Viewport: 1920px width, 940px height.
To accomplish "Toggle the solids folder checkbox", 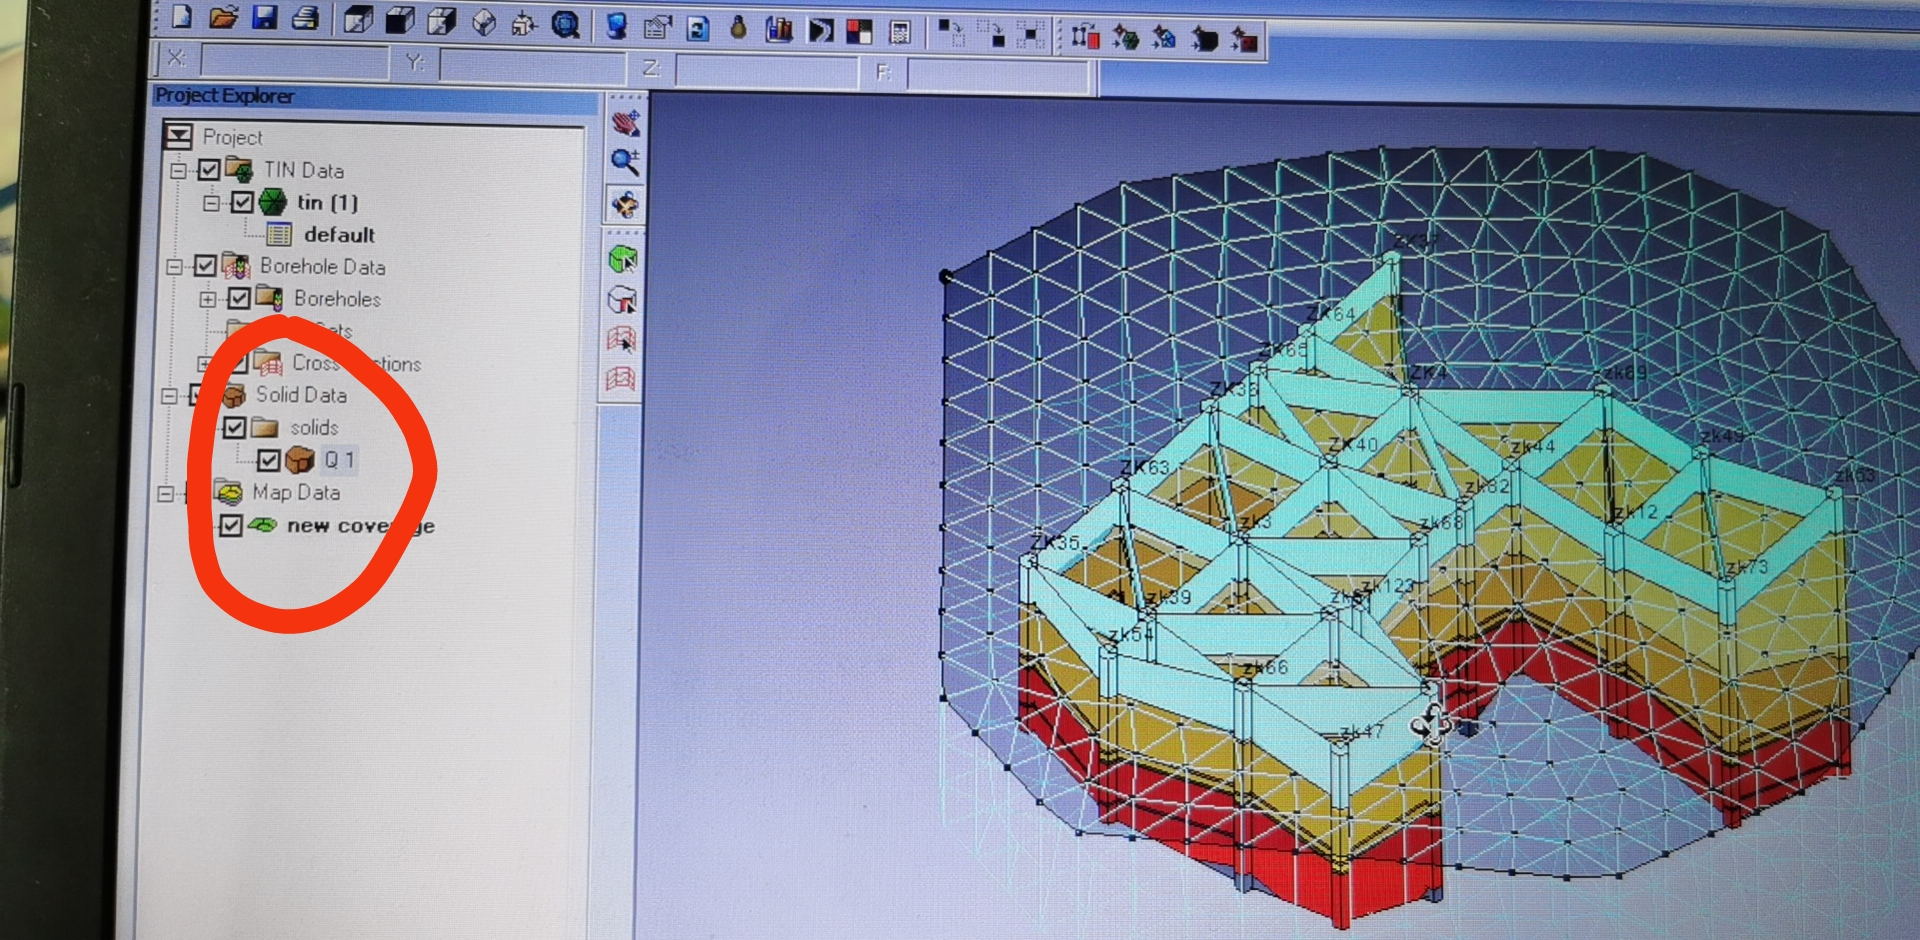I will pos(235,428).
